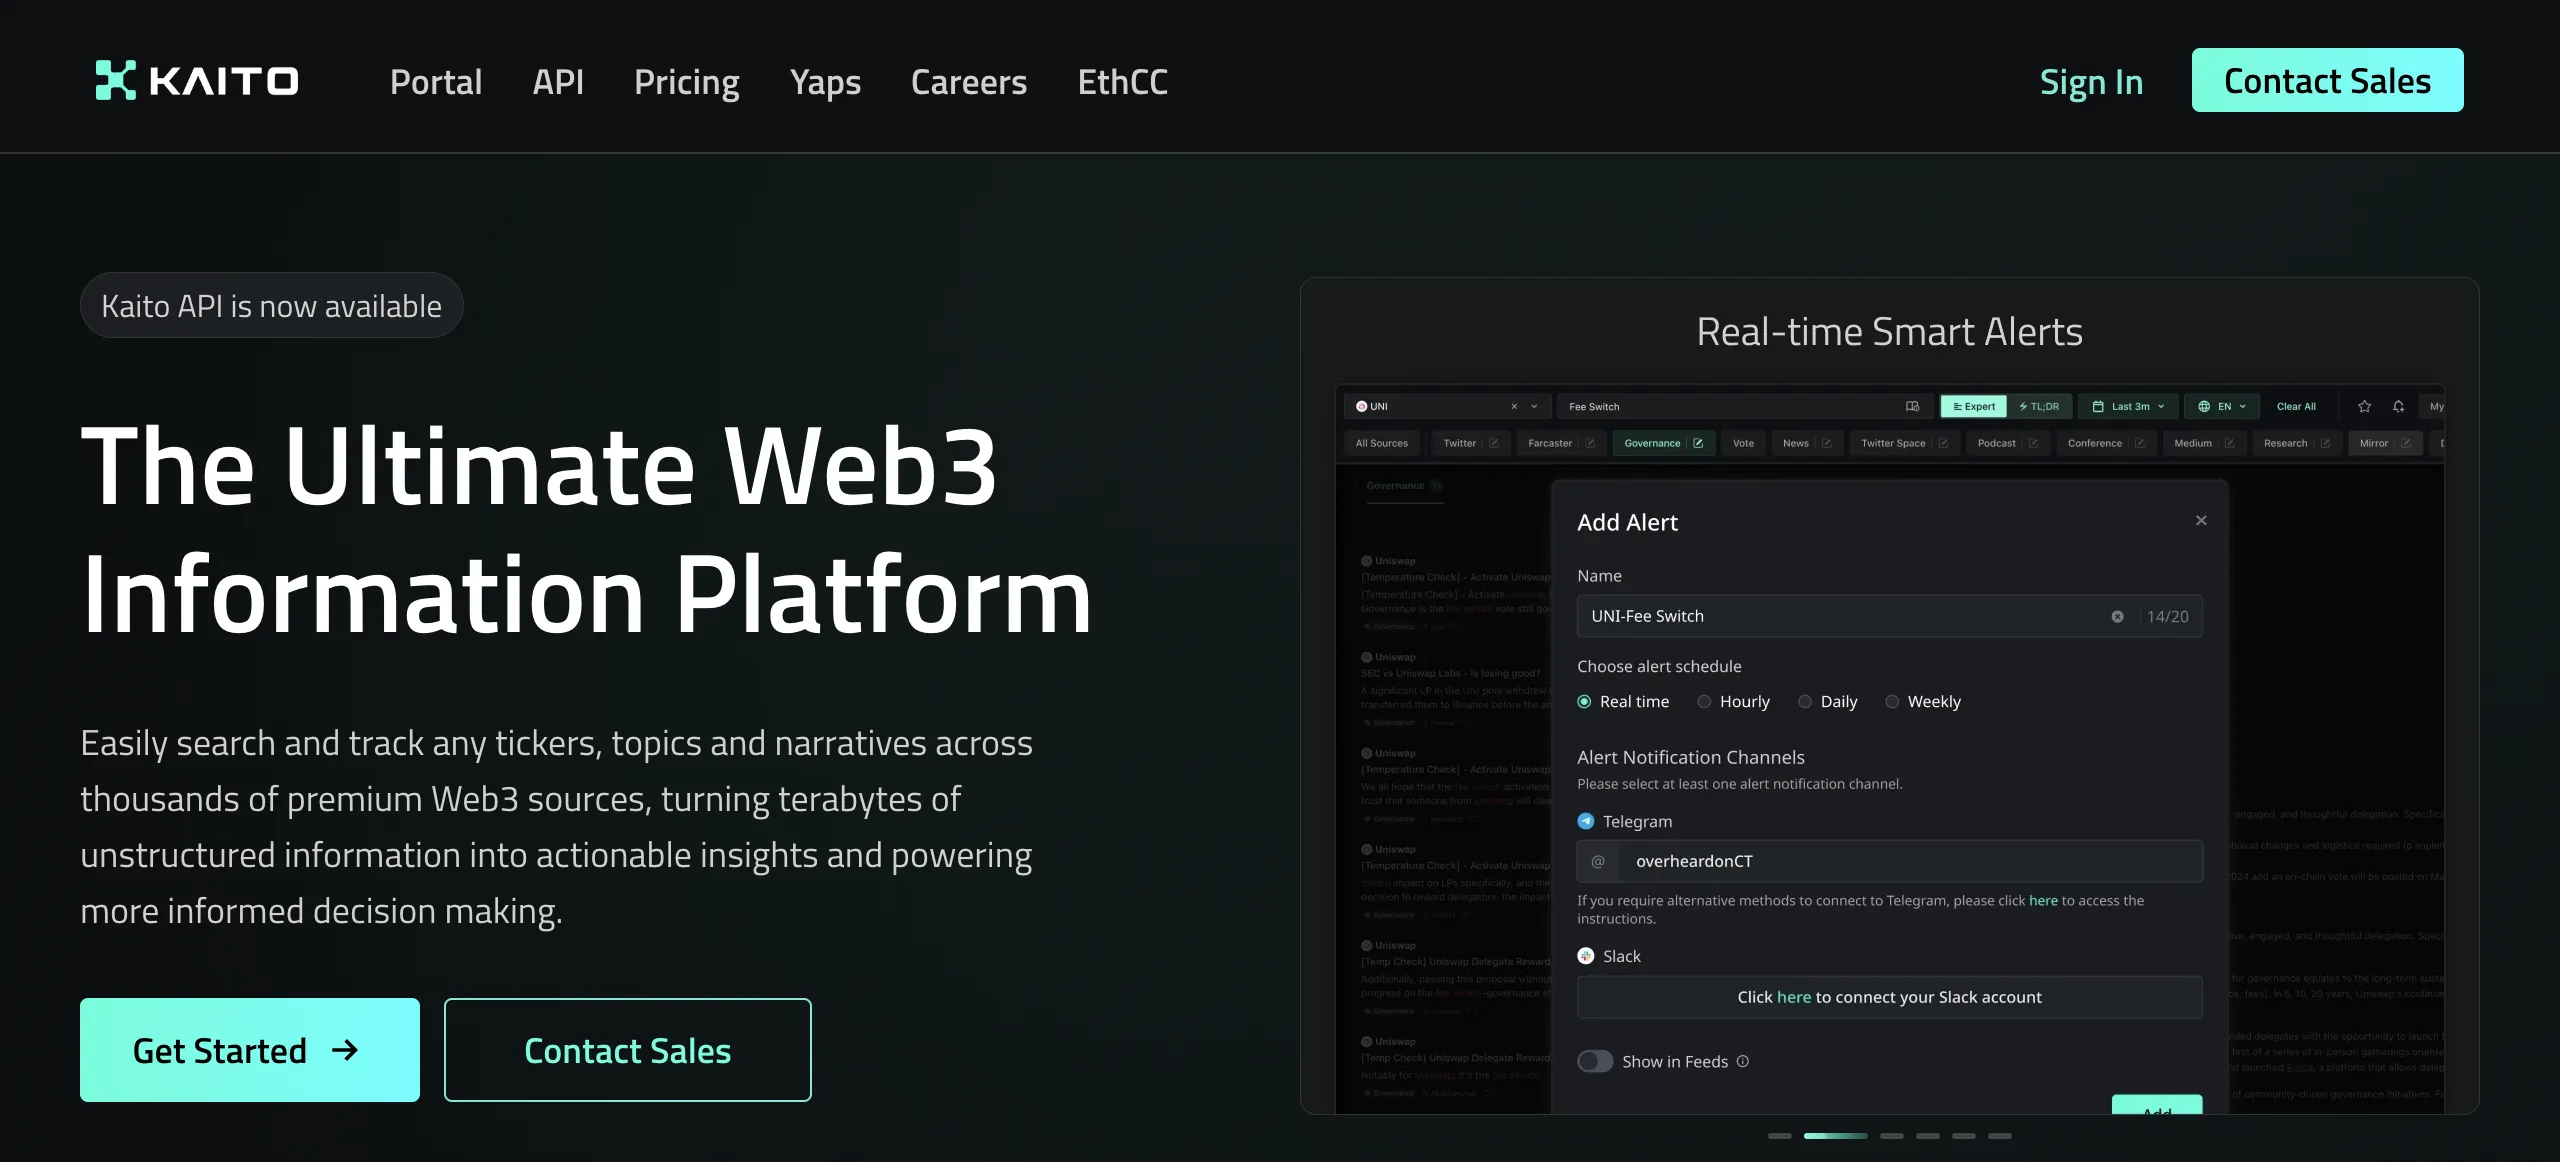Click the calendar icon in Last 3m
2560x1162 pixels.
(x=2098, y=406)
